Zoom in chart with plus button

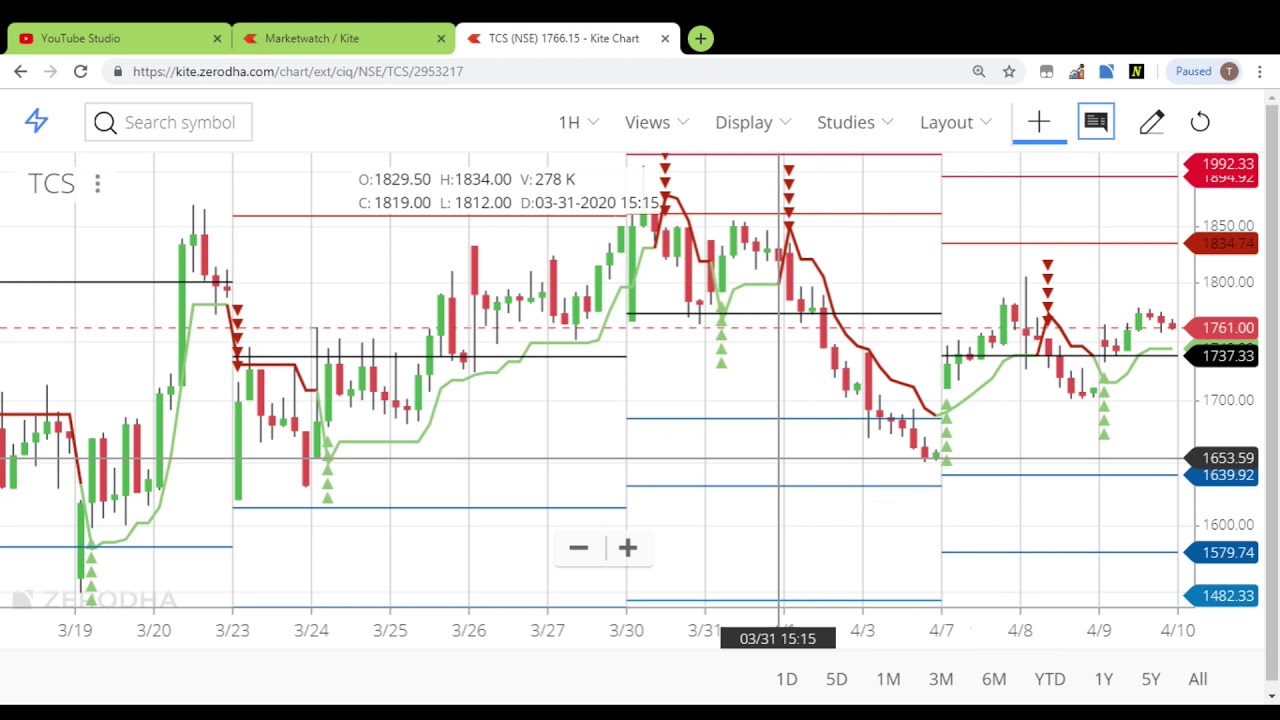click(x=627, y=548)
